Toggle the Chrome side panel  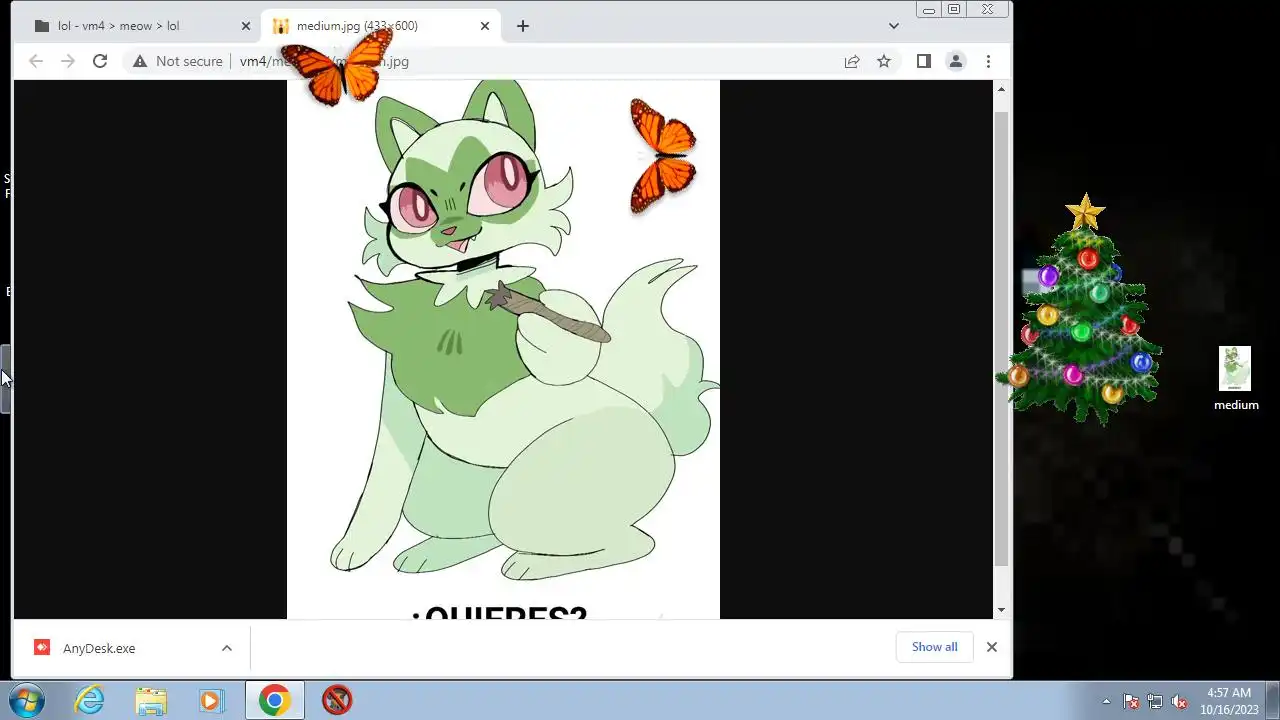click(924, 61)
